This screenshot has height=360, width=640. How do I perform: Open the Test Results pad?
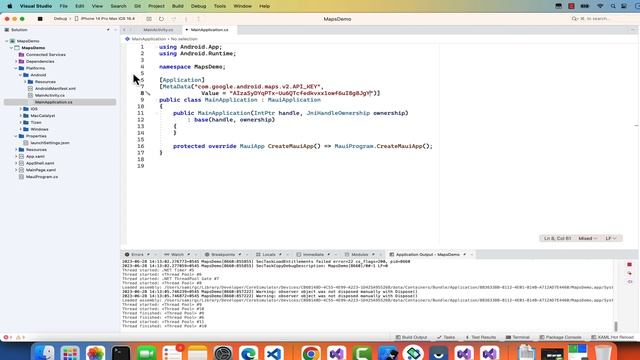481,338
